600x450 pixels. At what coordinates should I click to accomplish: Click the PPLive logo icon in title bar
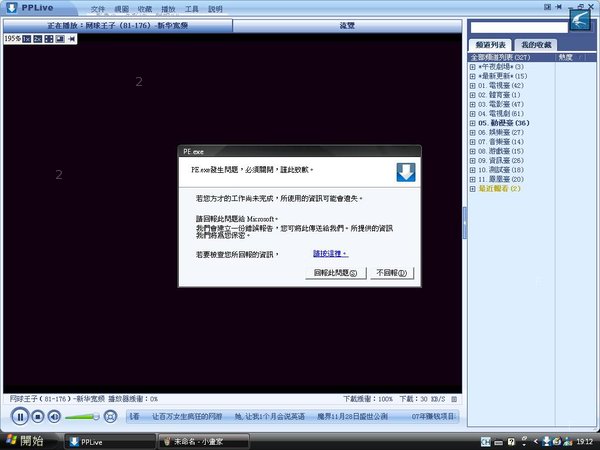[x=11, y=7]
